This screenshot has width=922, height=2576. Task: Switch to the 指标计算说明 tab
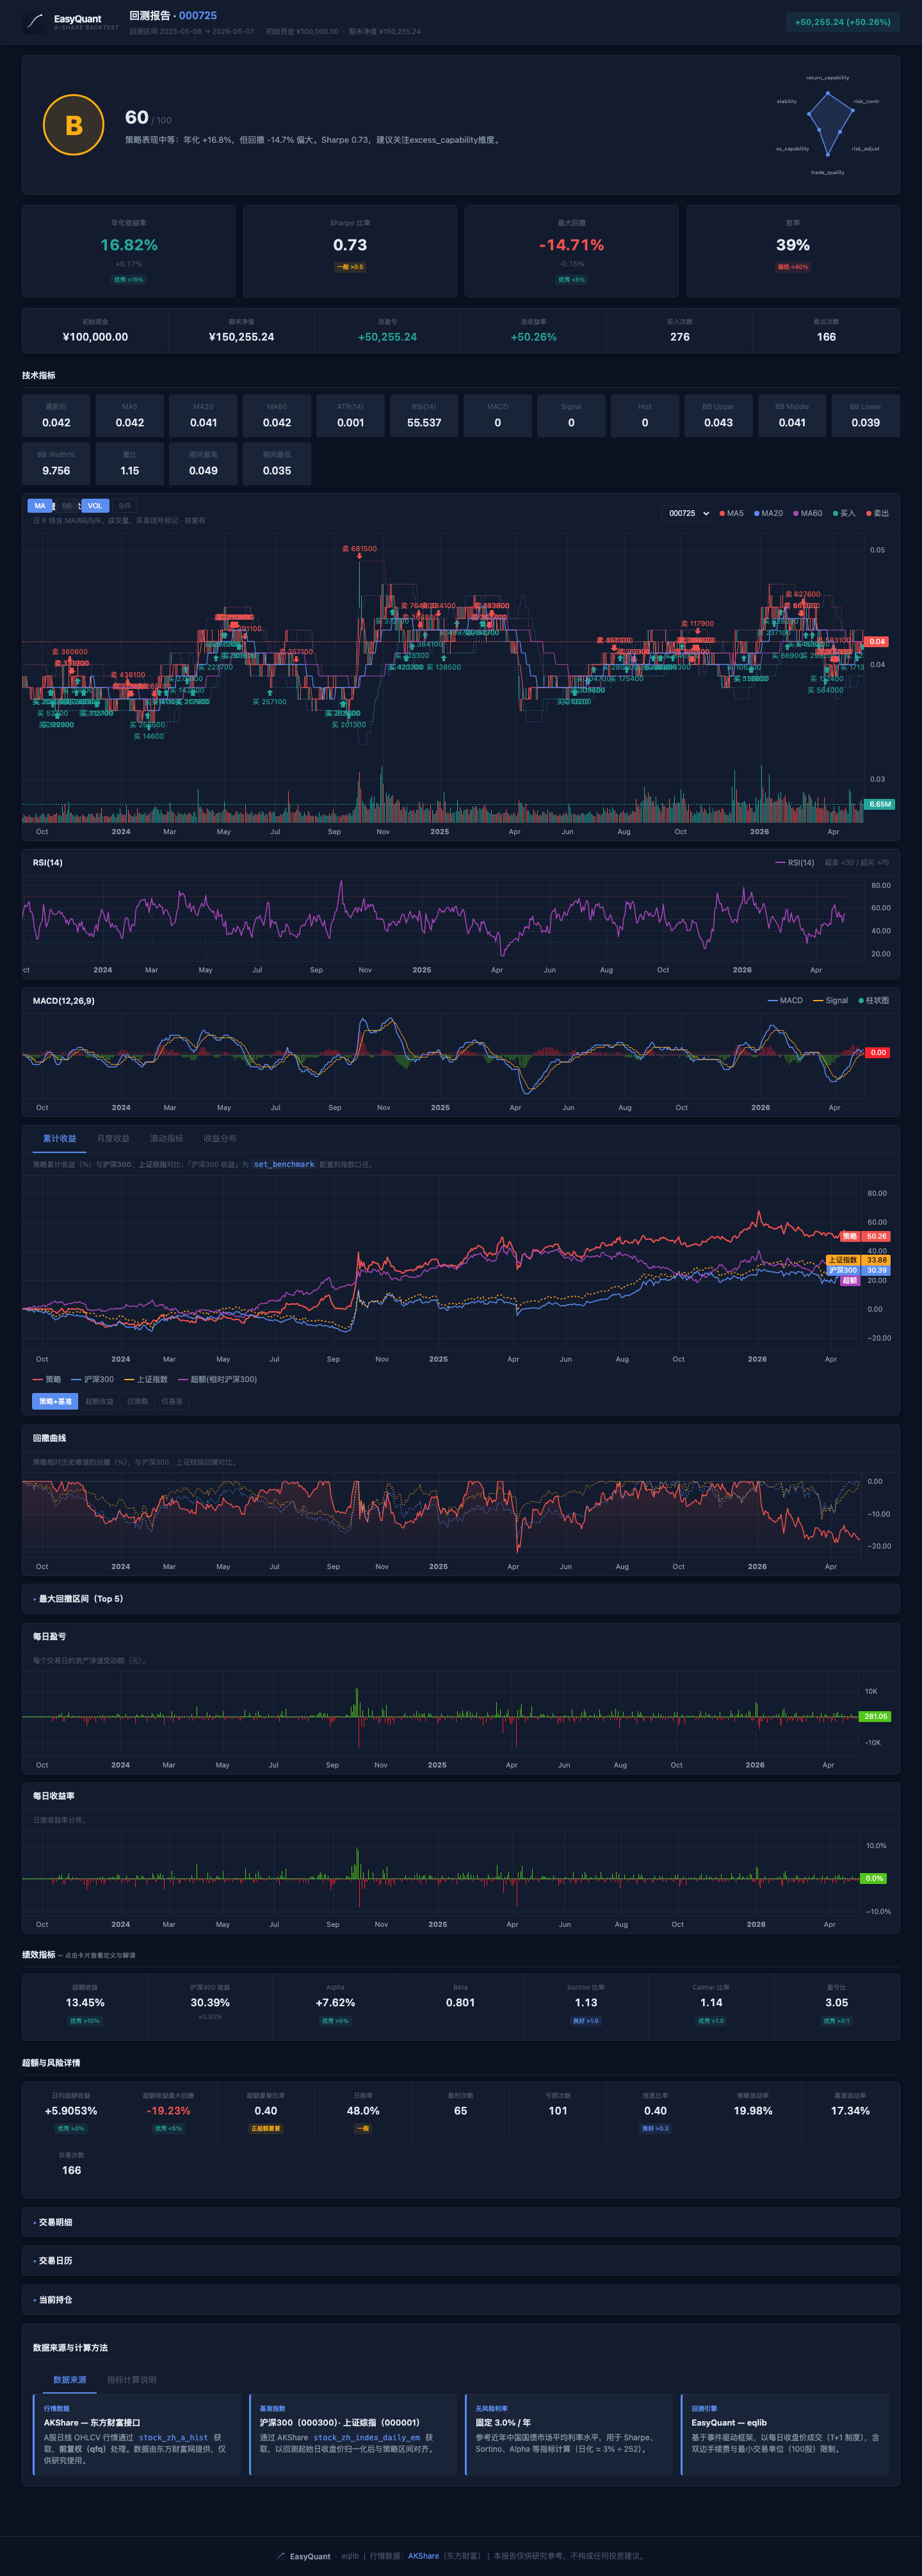[131, 2380]
